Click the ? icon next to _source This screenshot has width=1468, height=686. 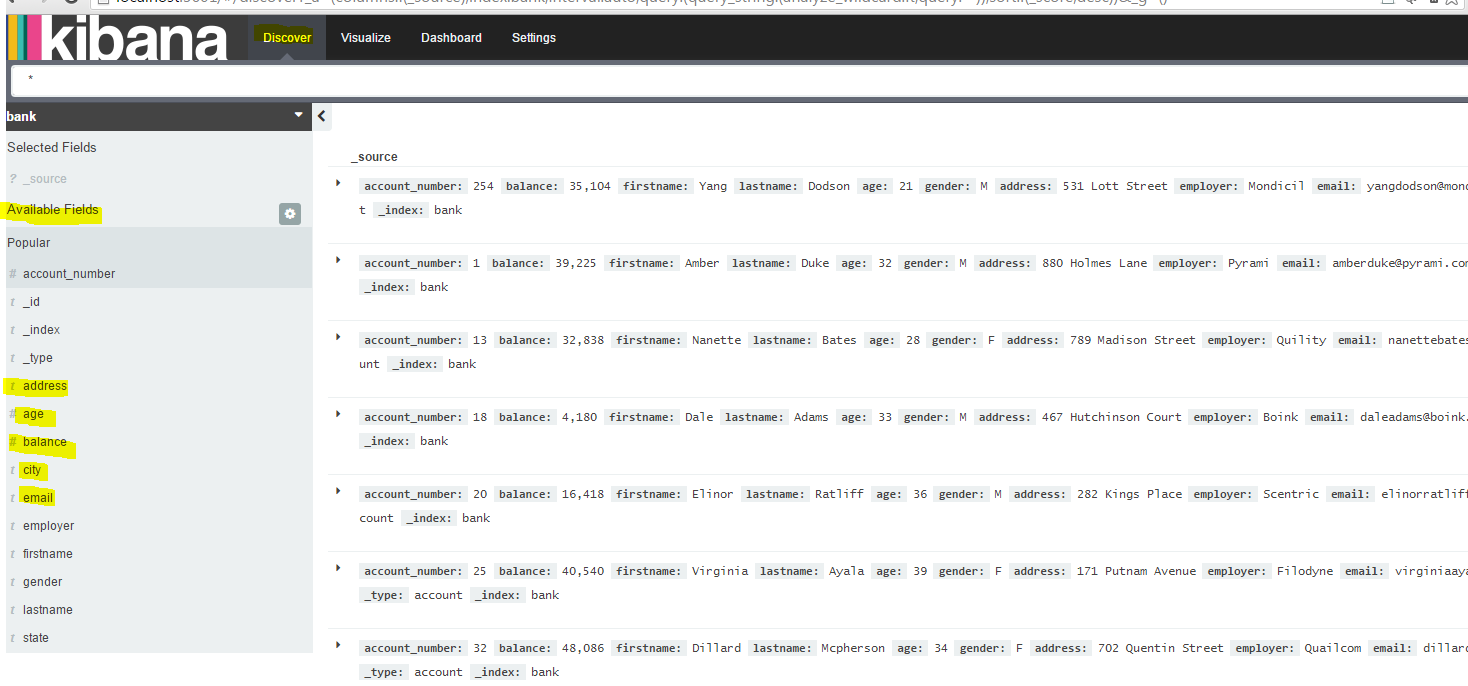11,178
